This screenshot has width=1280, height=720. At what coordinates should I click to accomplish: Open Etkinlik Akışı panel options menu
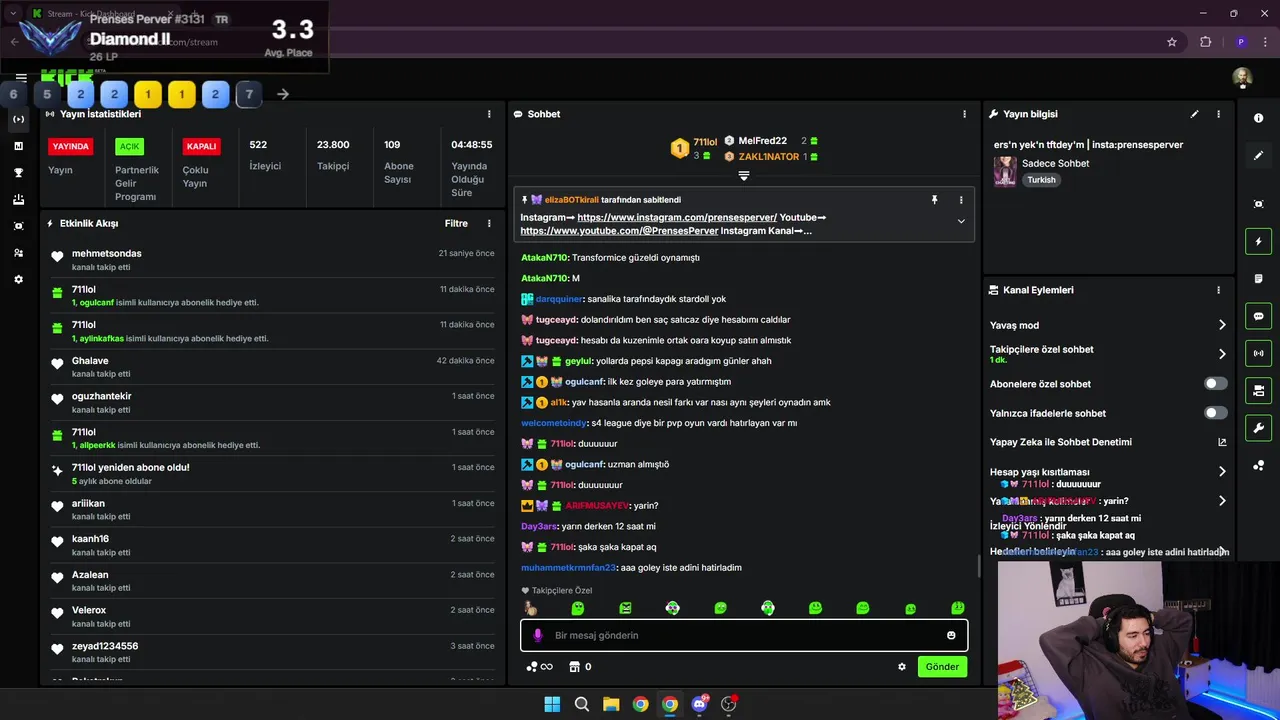pos(489,224)
